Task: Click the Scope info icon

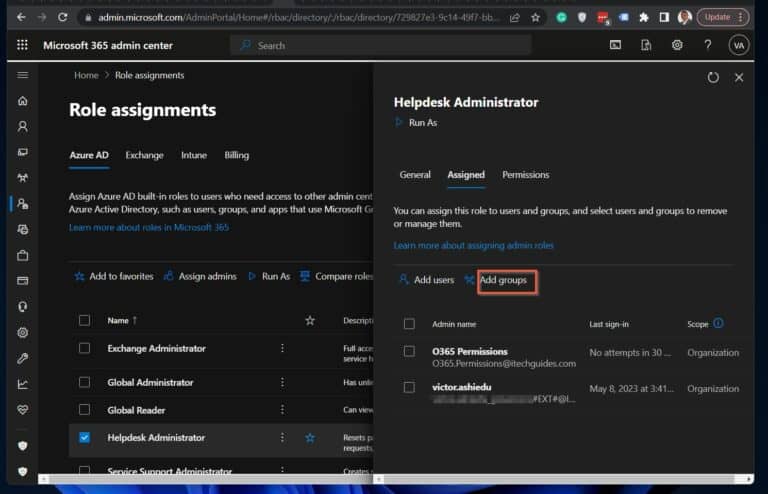Action: 719,323
